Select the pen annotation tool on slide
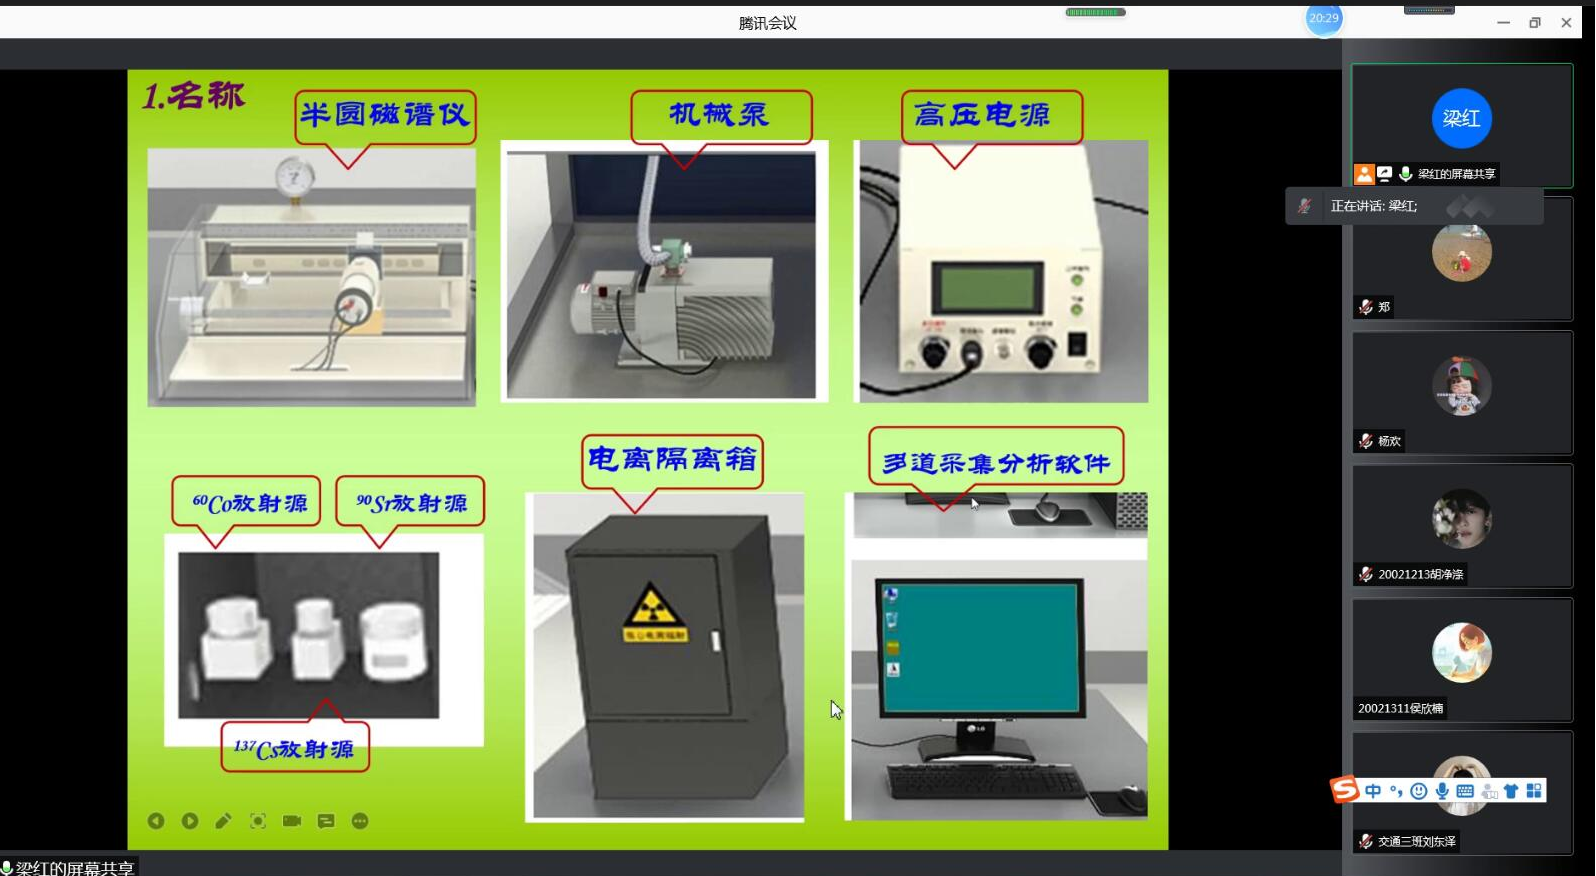The image size is (1596, 876). pyautogui.click(x=223, y=821)
